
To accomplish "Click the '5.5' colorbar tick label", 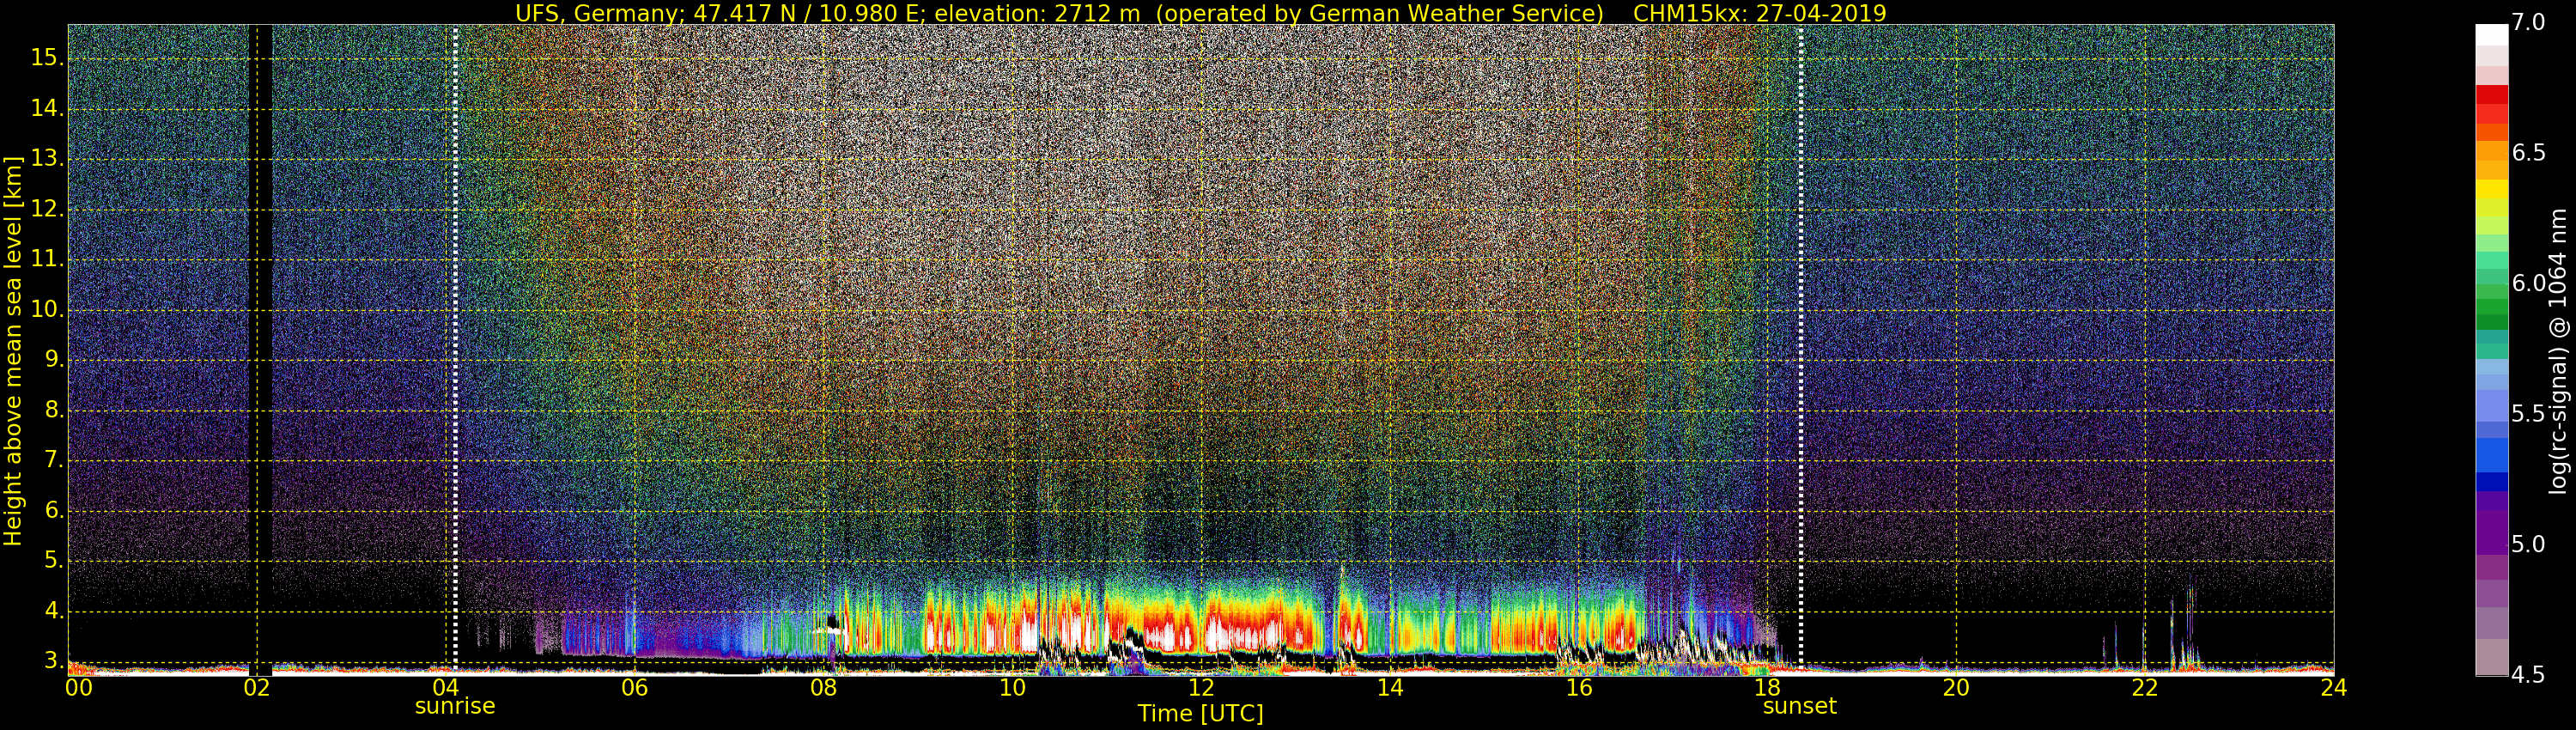I will [2529, 414].
